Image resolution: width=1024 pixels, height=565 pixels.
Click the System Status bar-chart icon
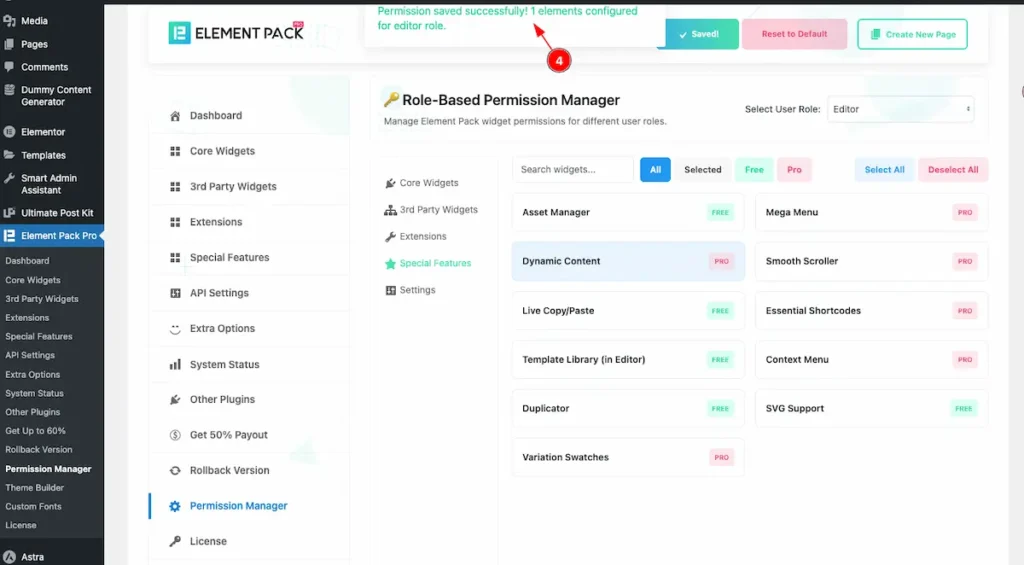pos(175,365)
